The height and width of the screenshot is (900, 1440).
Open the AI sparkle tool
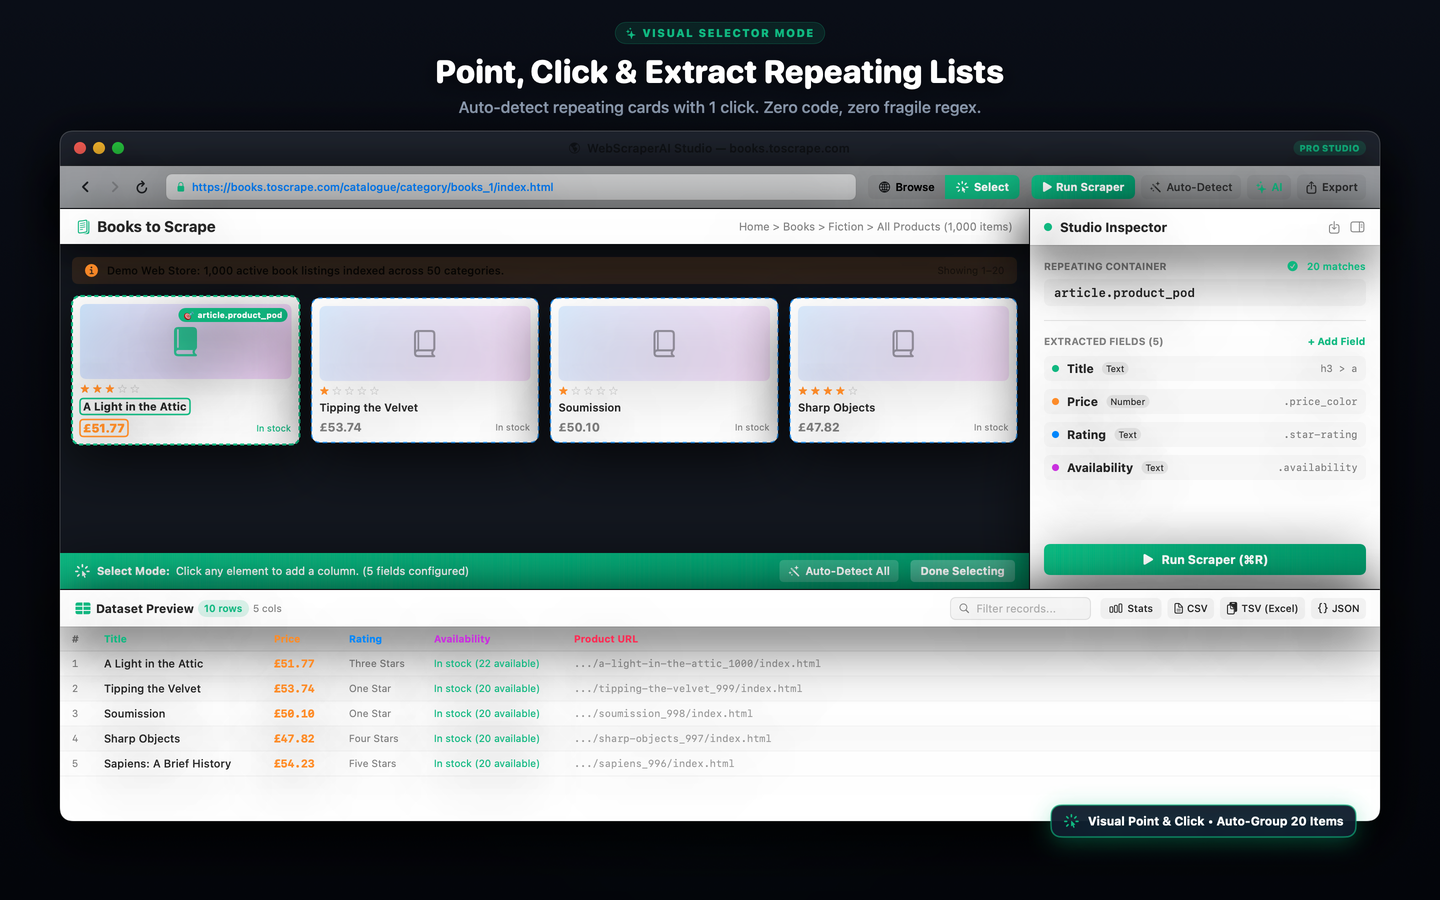click(x=1269, y=187)
